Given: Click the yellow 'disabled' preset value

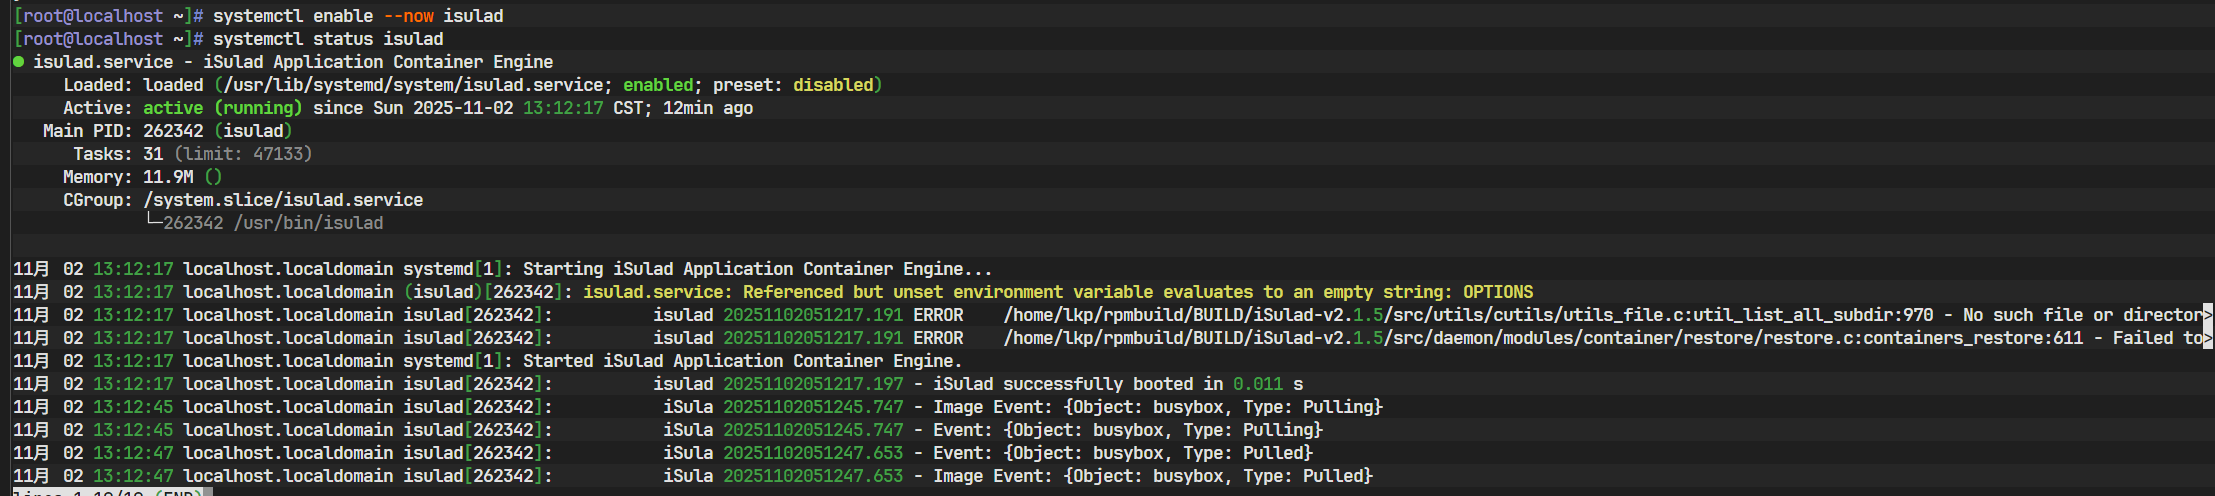Looking at the screenshot, I should (x=833, y=85).
